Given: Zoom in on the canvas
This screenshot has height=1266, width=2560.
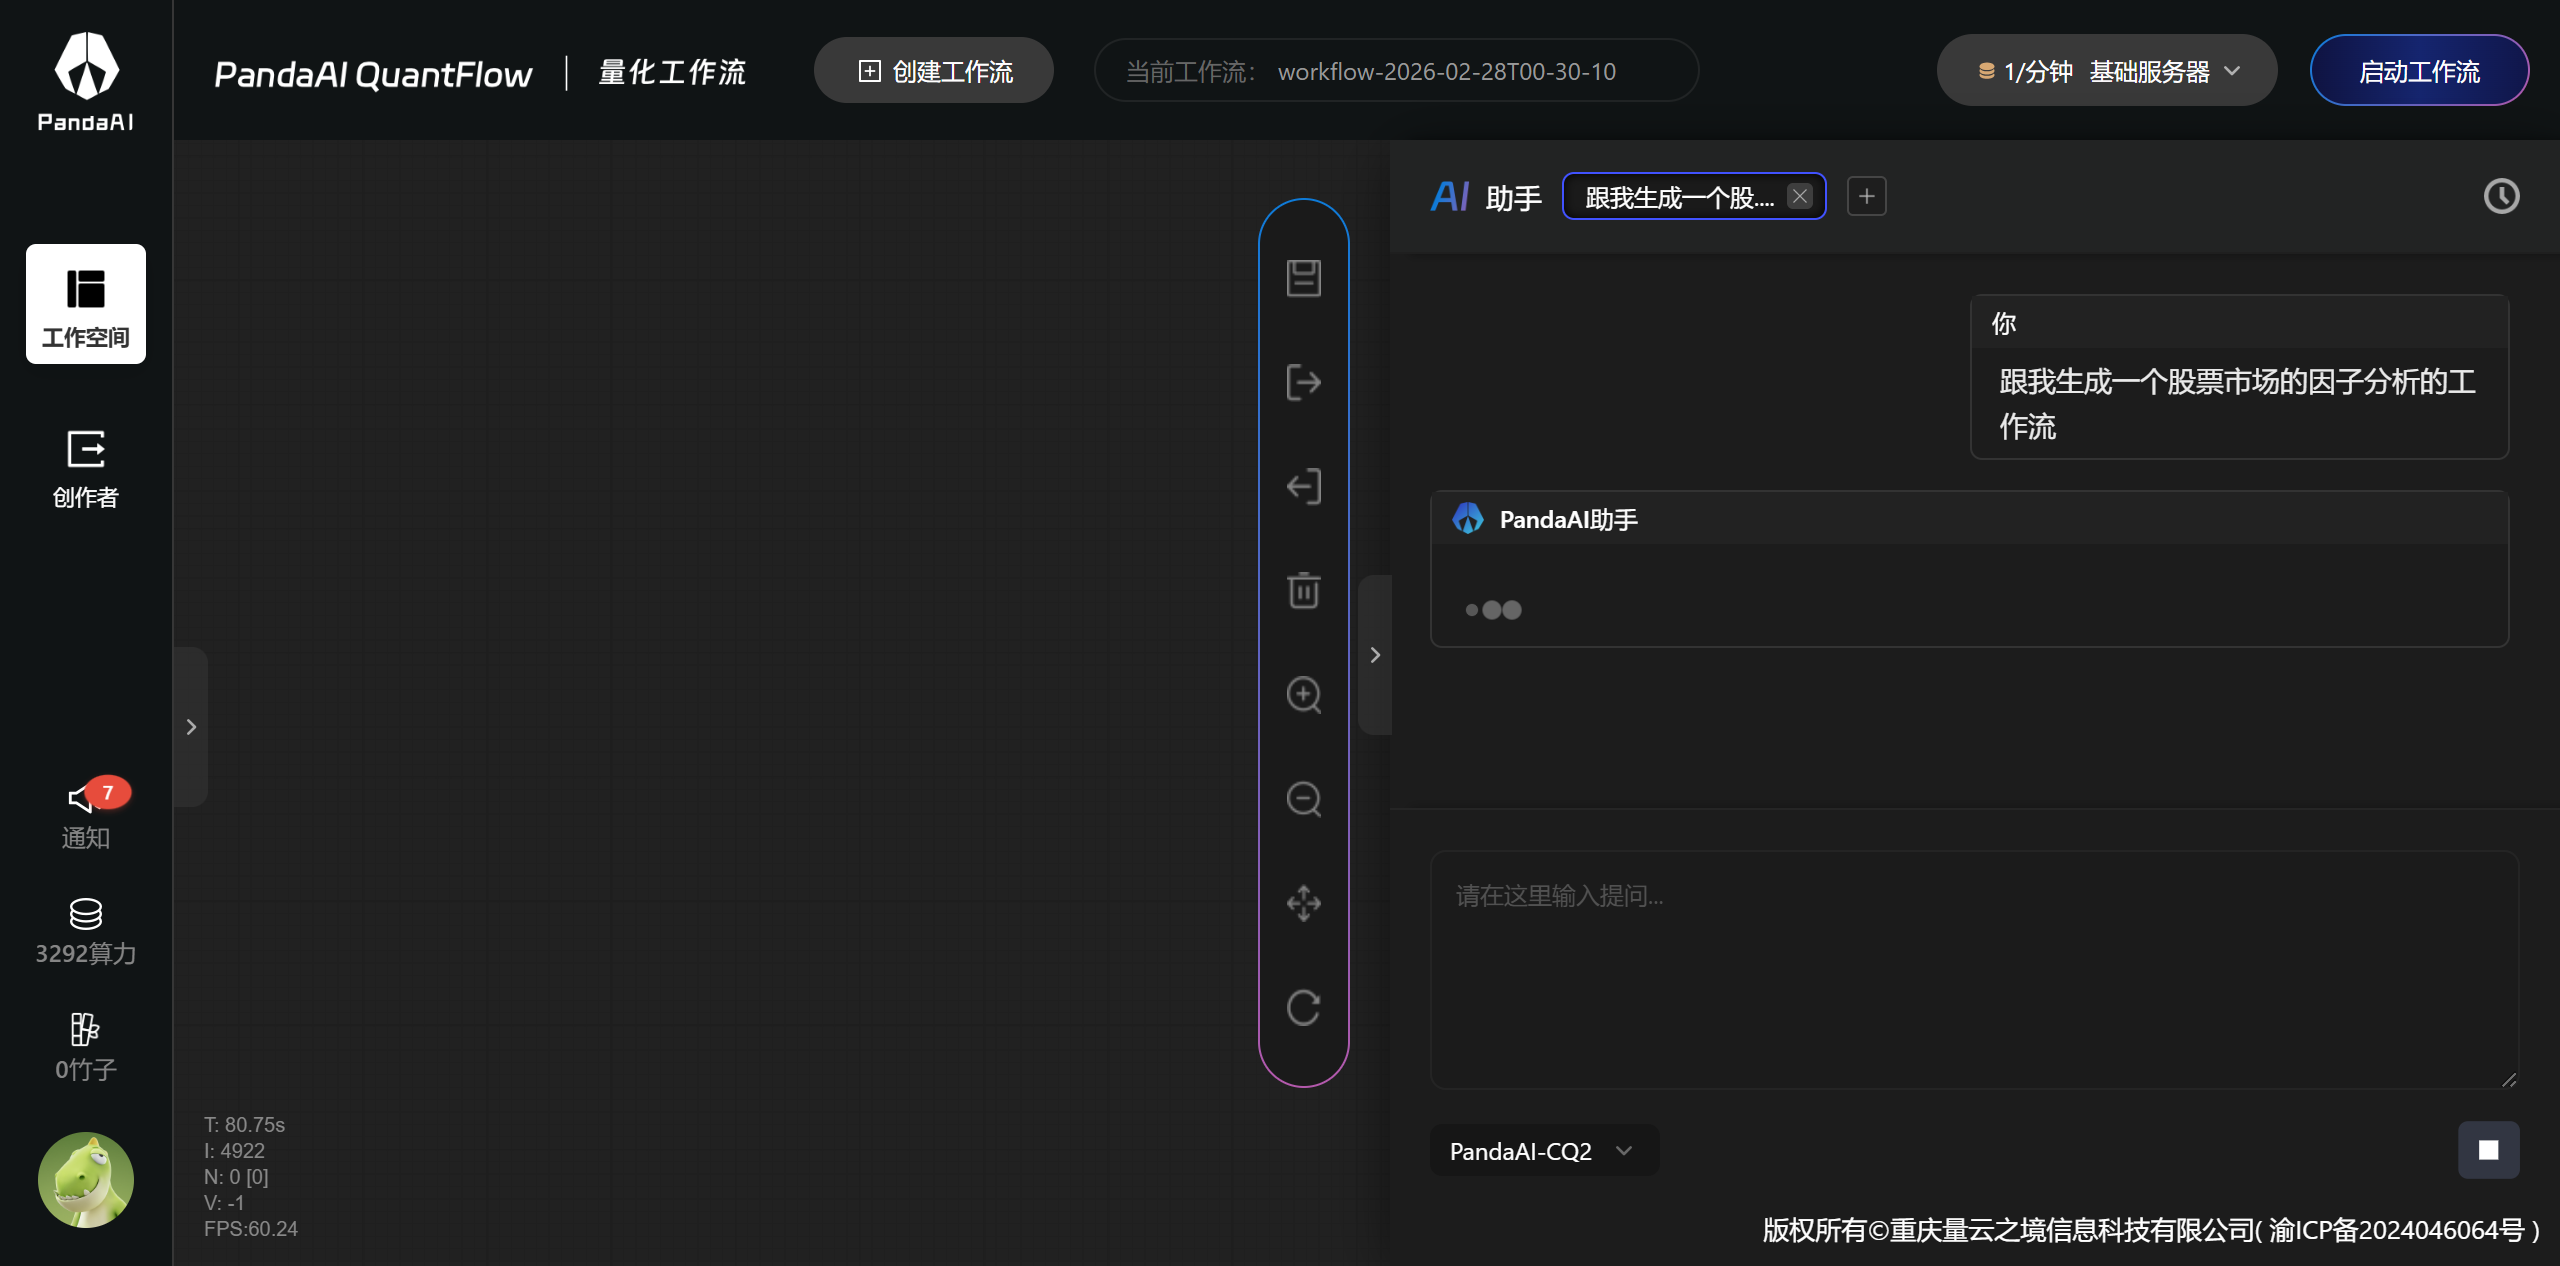Looking at the screenshot, I should click(x=1304, y=695).
